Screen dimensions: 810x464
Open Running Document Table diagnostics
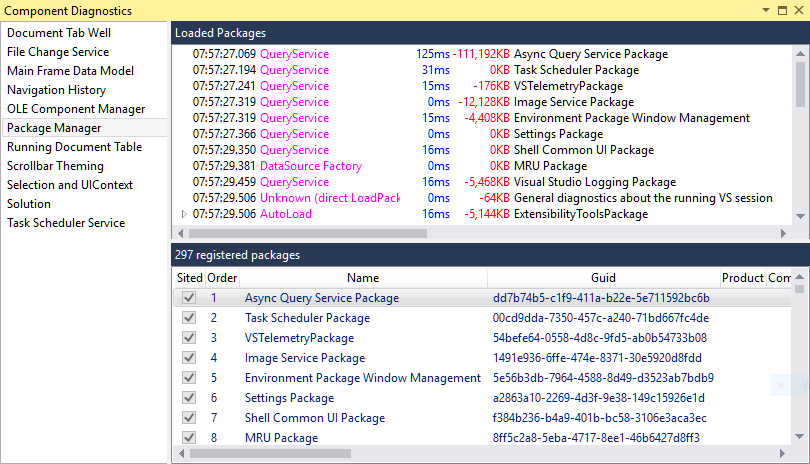point(74,147)
